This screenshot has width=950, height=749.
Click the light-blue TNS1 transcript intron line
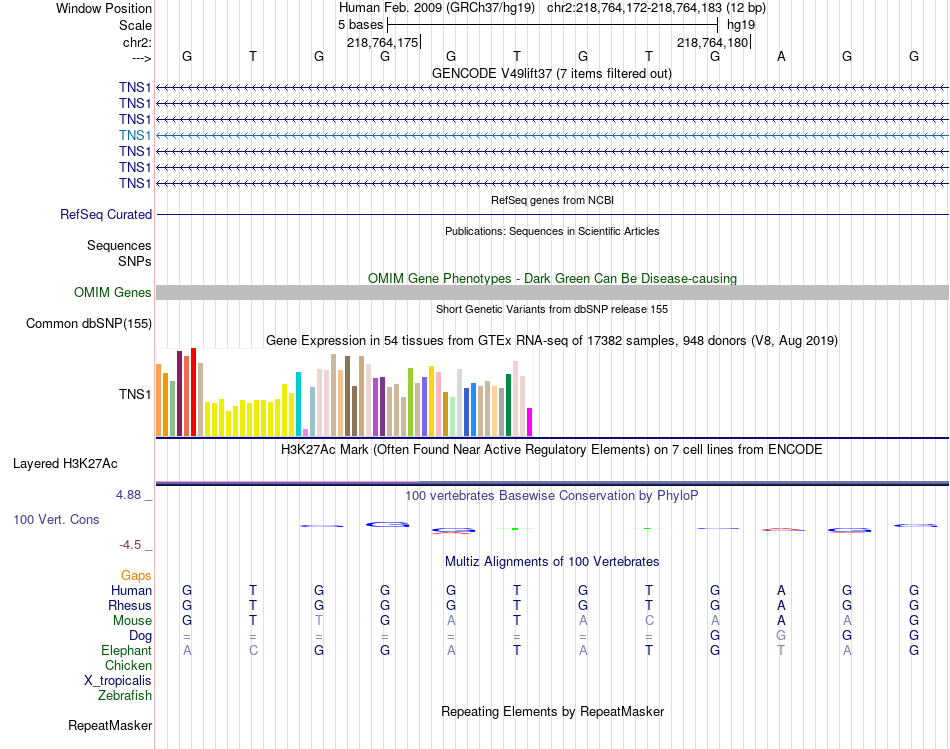point(553,135)
